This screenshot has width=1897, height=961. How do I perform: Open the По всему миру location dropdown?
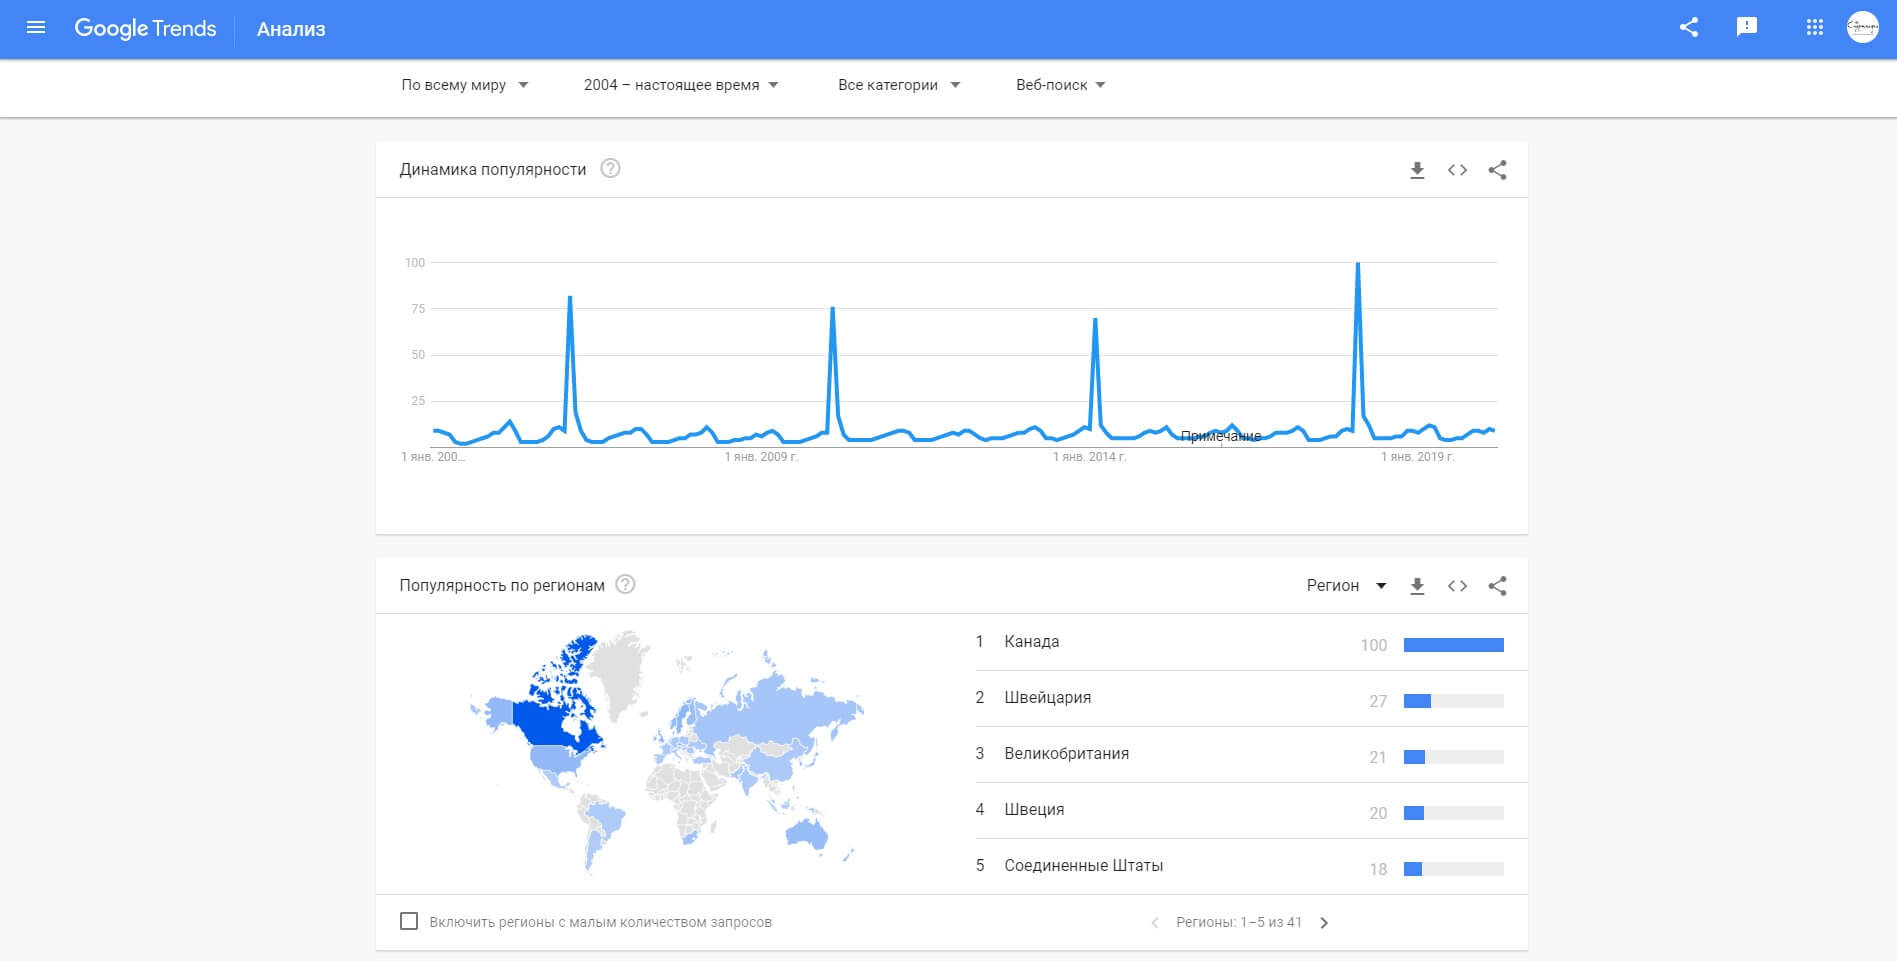point(465,85)
